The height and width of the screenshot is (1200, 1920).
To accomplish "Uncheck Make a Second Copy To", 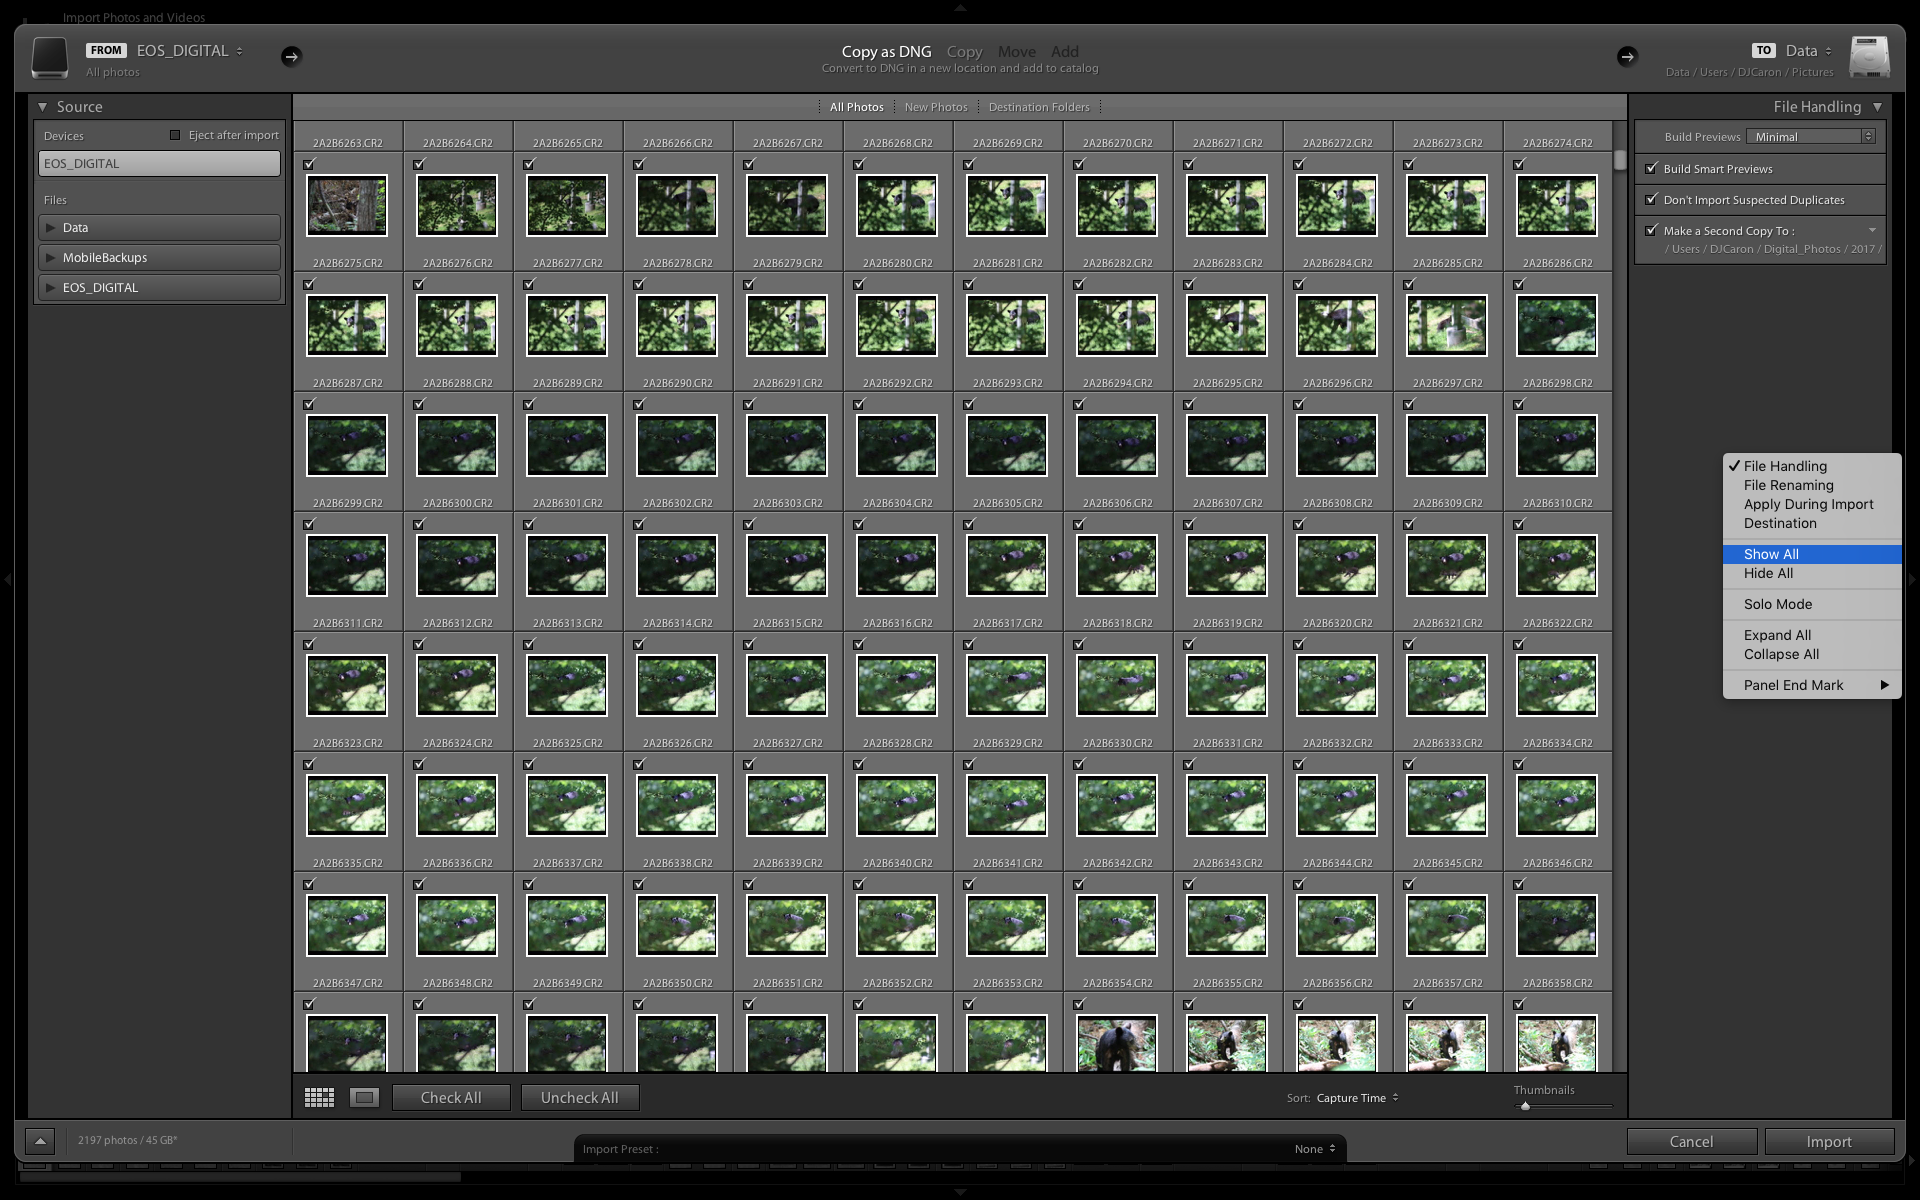I will [1652, 230].
